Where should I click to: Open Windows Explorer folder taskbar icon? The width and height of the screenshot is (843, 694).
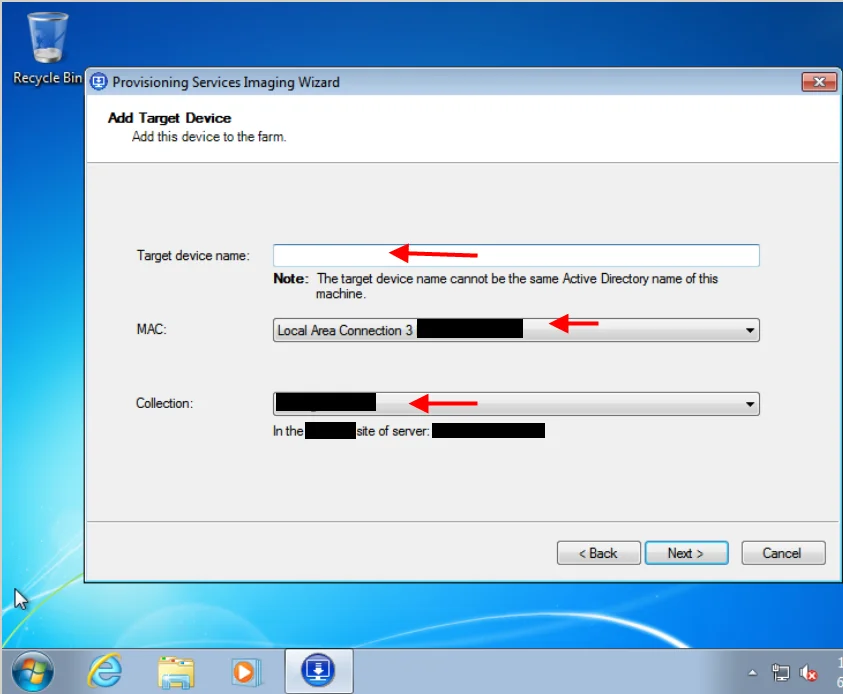click(176, 672)
